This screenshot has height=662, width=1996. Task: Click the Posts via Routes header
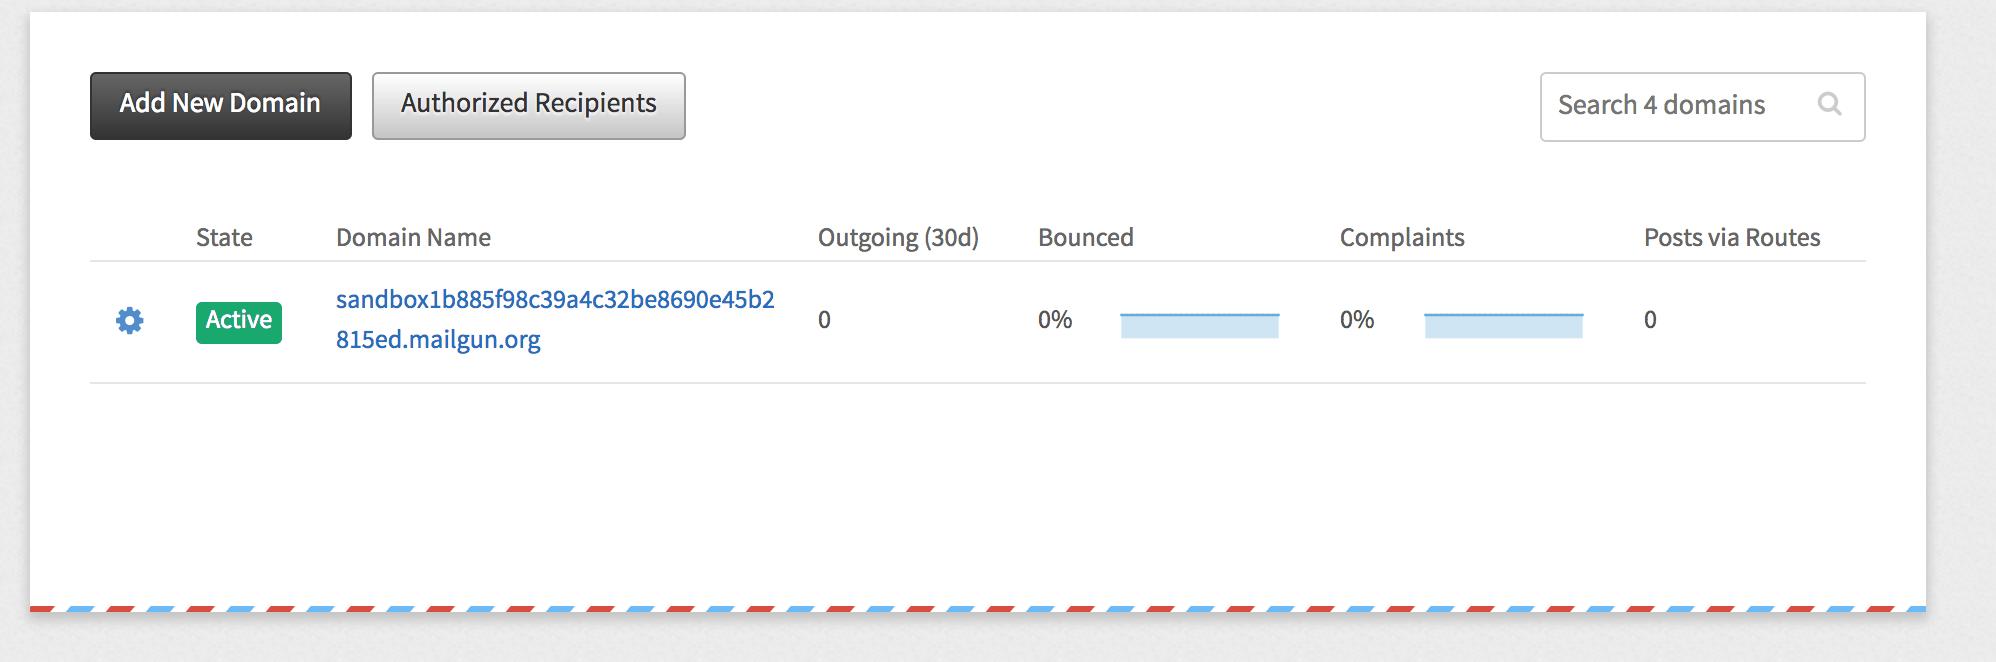1731,238
